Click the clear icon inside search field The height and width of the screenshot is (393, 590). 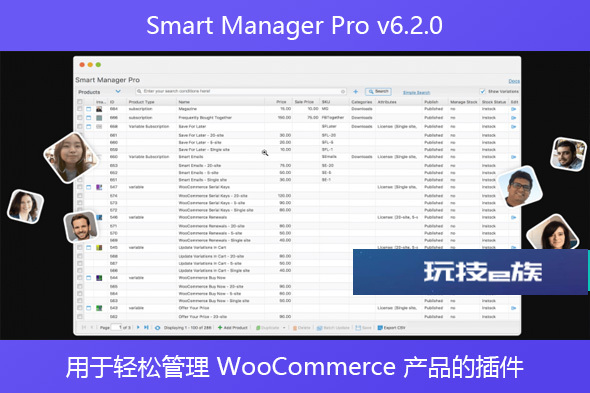[343, 91]
